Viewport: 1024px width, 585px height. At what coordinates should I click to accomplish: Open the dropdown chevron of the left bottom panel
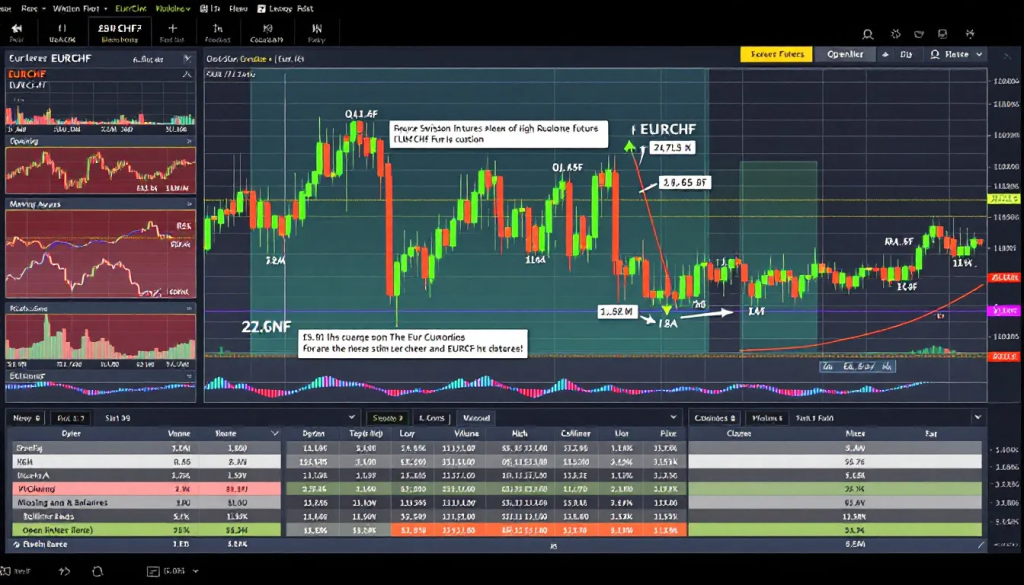coord(352,417)
